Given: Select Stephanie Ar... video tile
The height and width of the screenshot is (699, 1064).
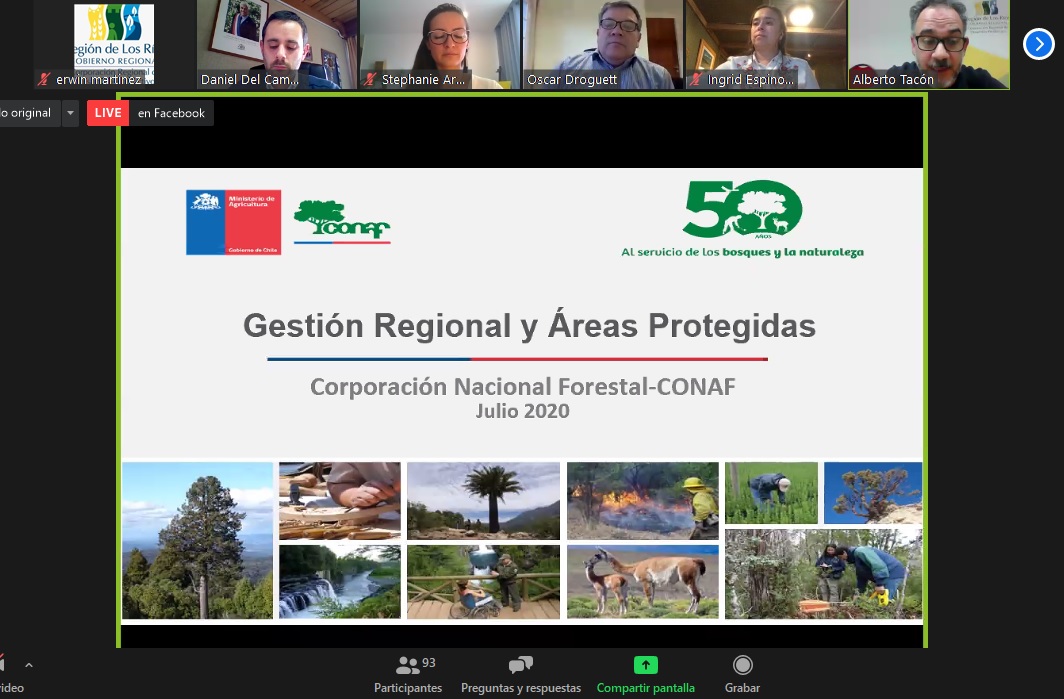Looking at the screenshot, I should 440,45.
